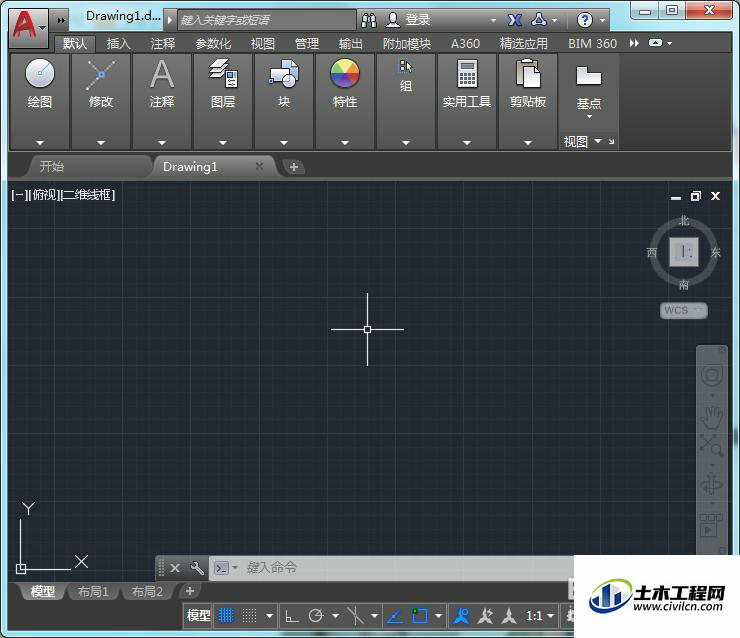Click the orbit tool in navigation bar

pos(711,485)
